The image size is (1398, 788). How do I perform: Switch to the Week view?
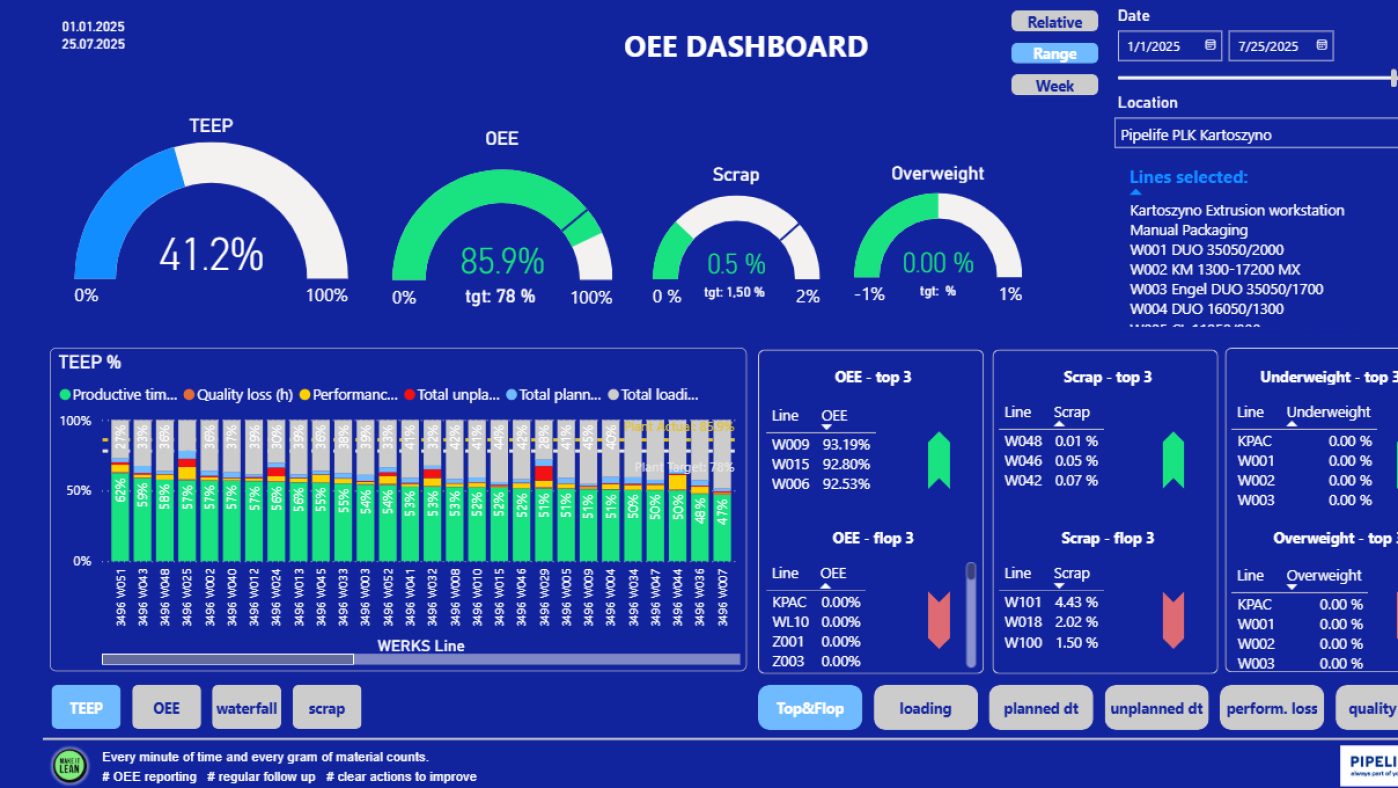click(x=1054, y=85)
